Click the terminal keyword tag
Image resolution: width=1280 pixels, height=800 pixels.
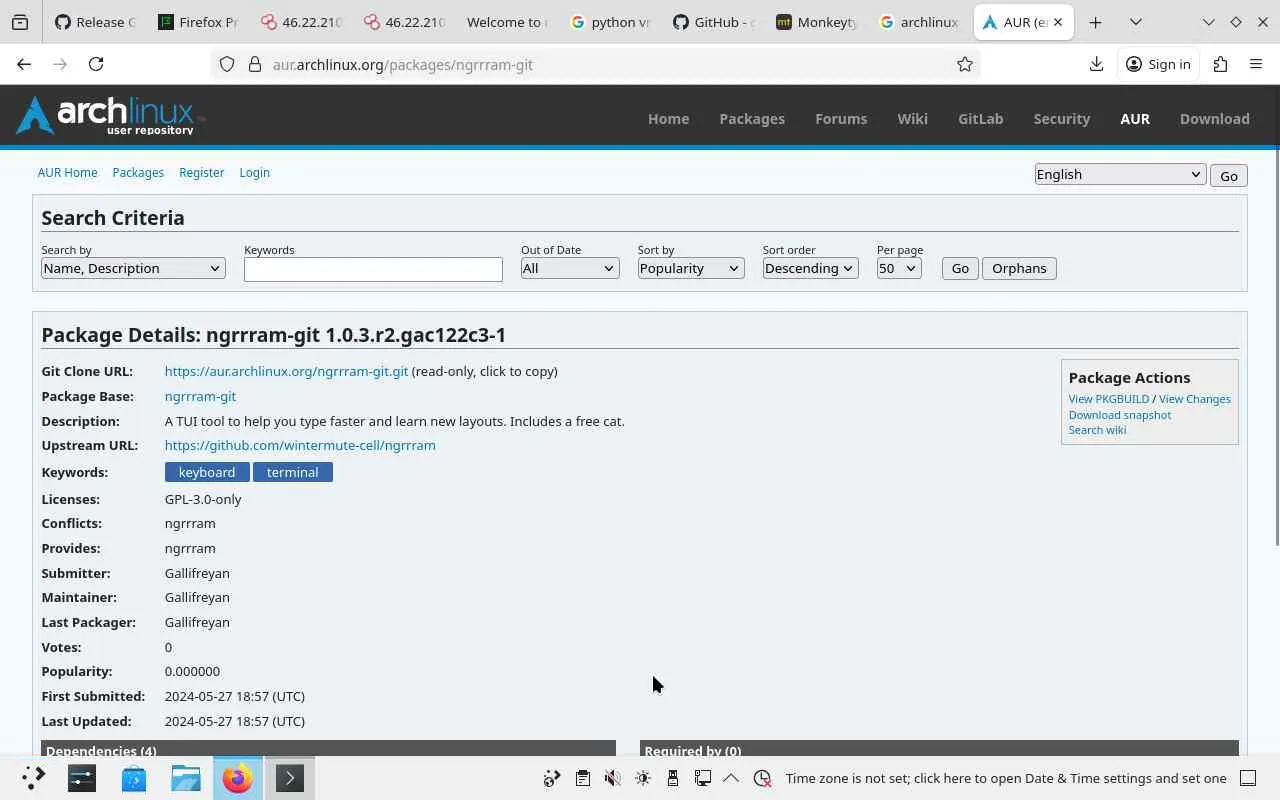click(293, 472)
